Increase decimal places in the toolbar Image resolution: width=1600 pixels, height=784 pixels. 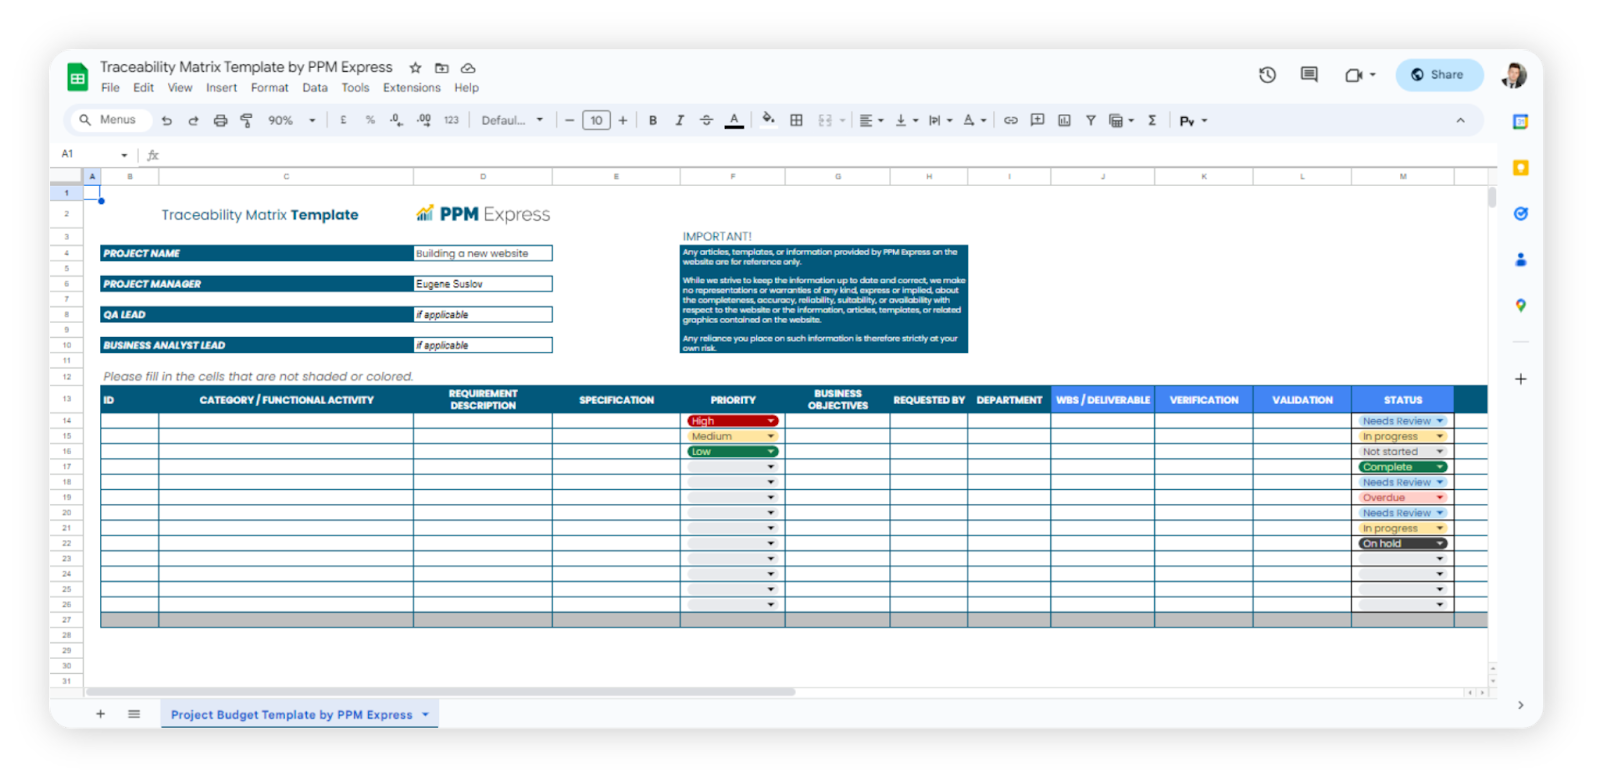click(424, 120)
